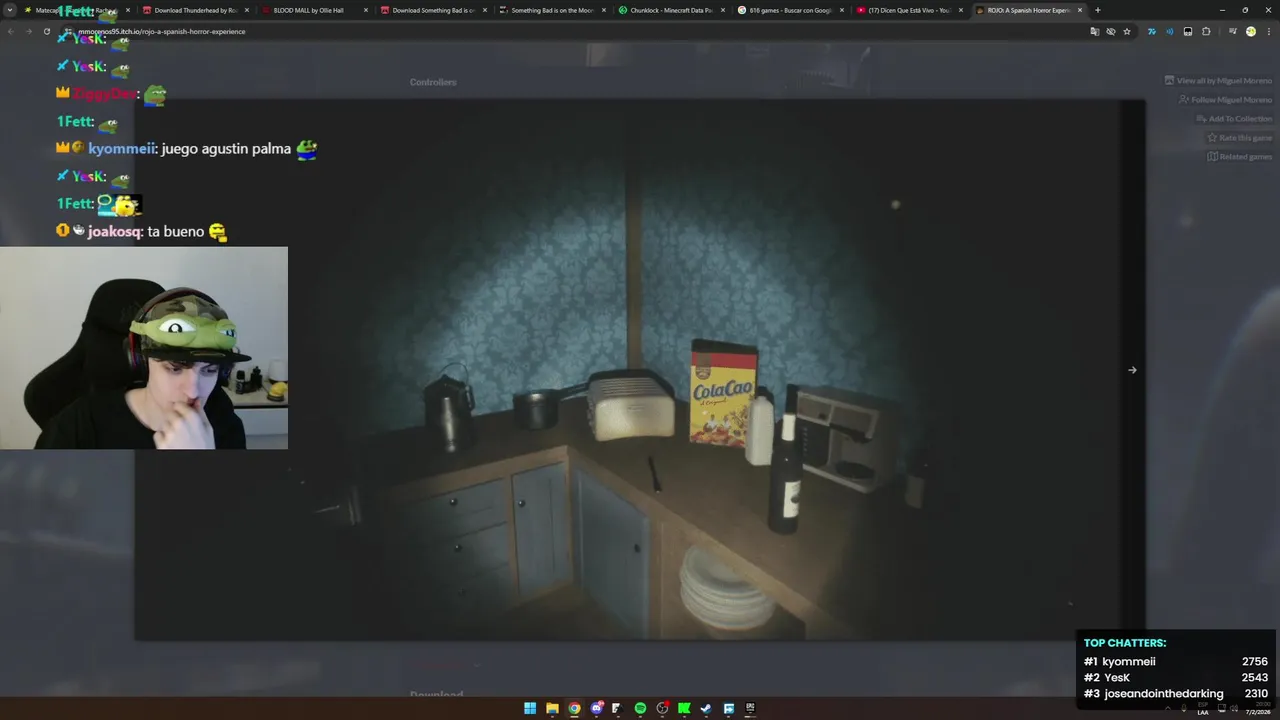The width and height of the screenshot is (1280, 720).
Task: Open the tab search dropdown arrow
Action: [9, 10]
